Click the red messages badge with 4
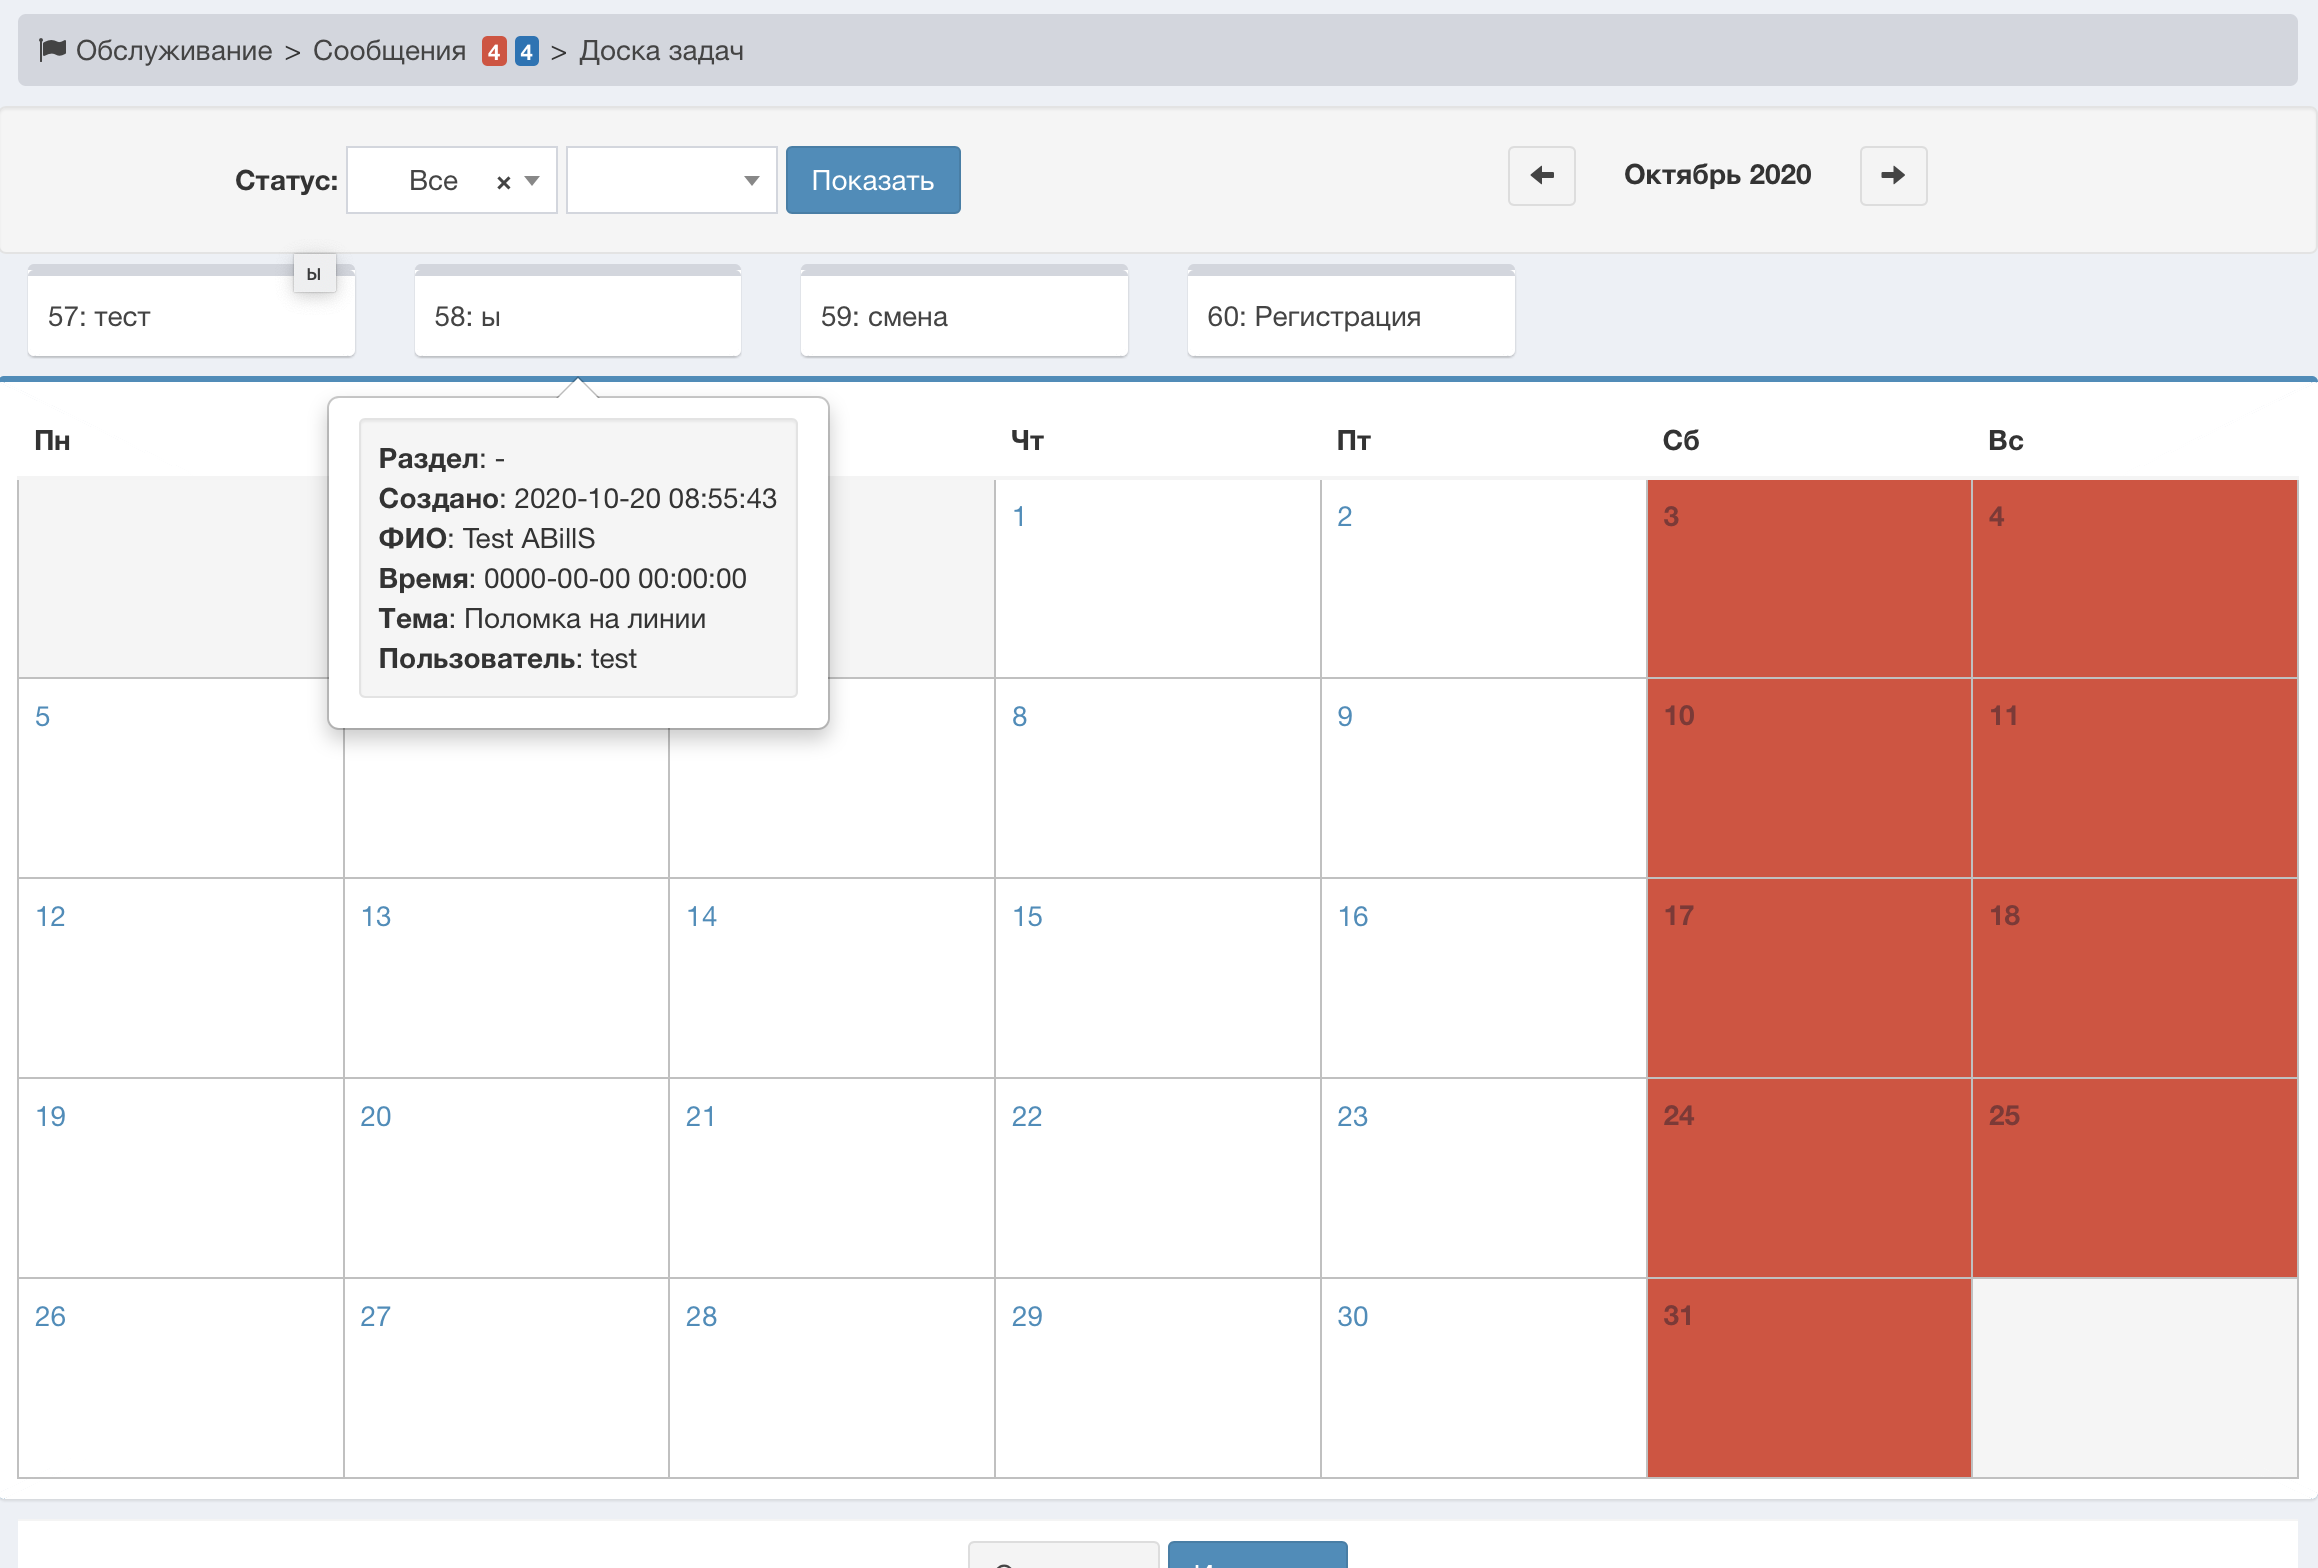Image resolution: width=2318 pixels, height=1568 pixels. click(x=493, y=51)
